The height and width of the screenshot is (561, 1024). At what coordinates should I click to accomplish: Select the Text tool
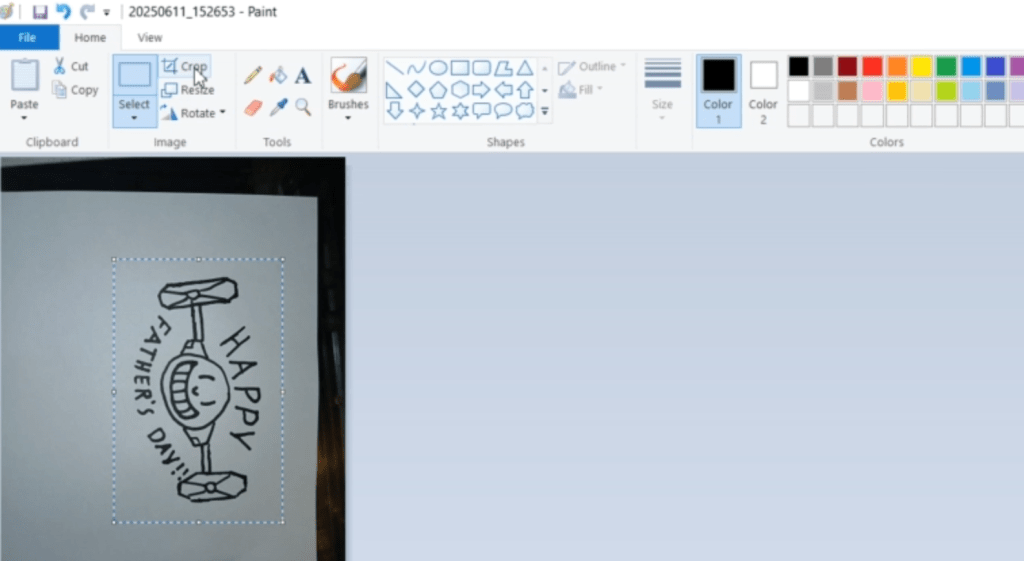[x=302, y=75]
